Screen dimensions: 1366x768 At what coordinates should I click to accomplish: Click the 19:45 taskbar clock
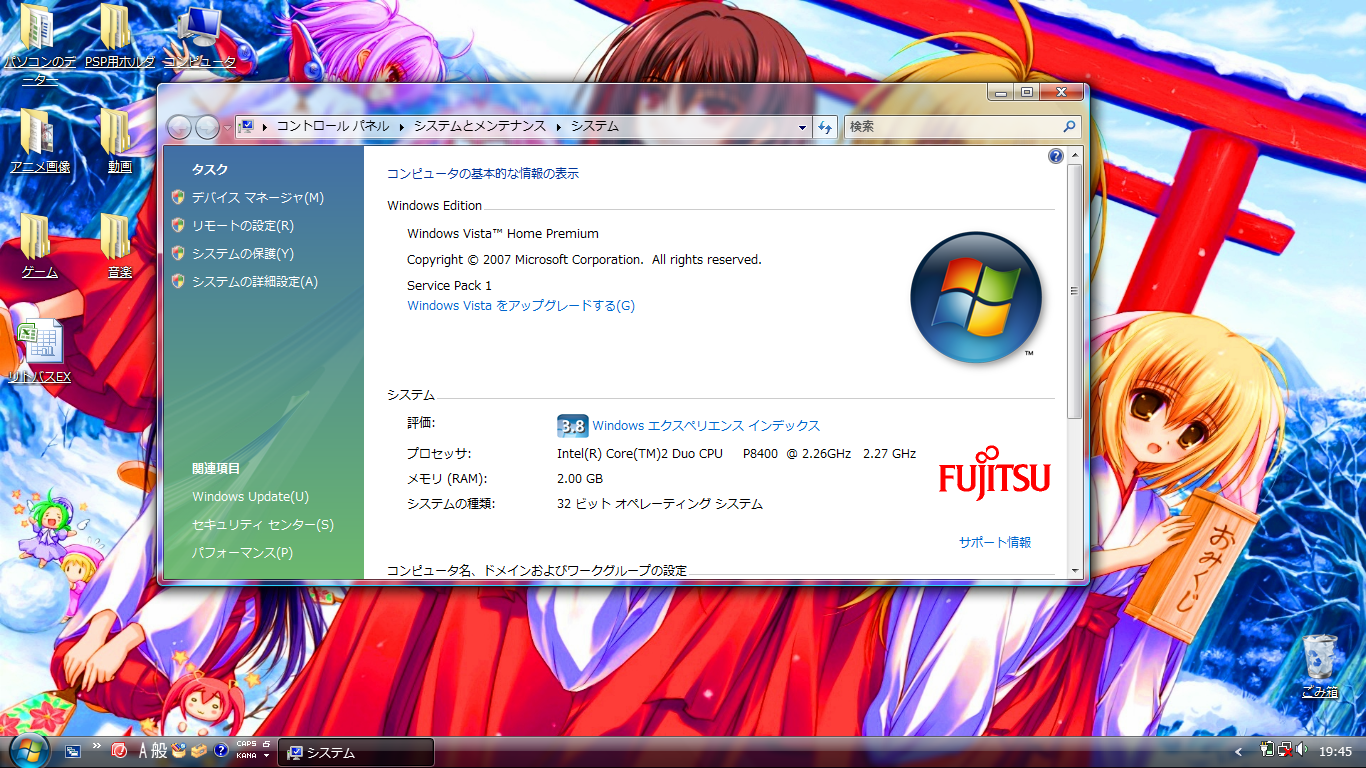pos(1335,751)
